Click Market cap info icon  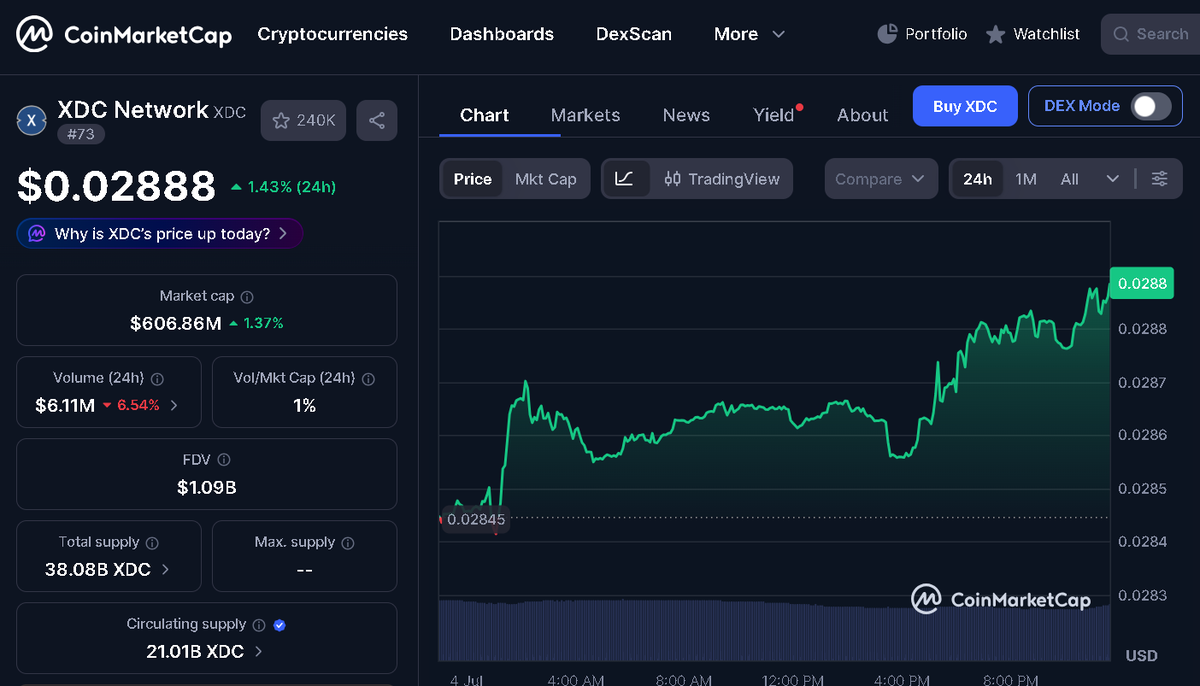pos(247,297)
